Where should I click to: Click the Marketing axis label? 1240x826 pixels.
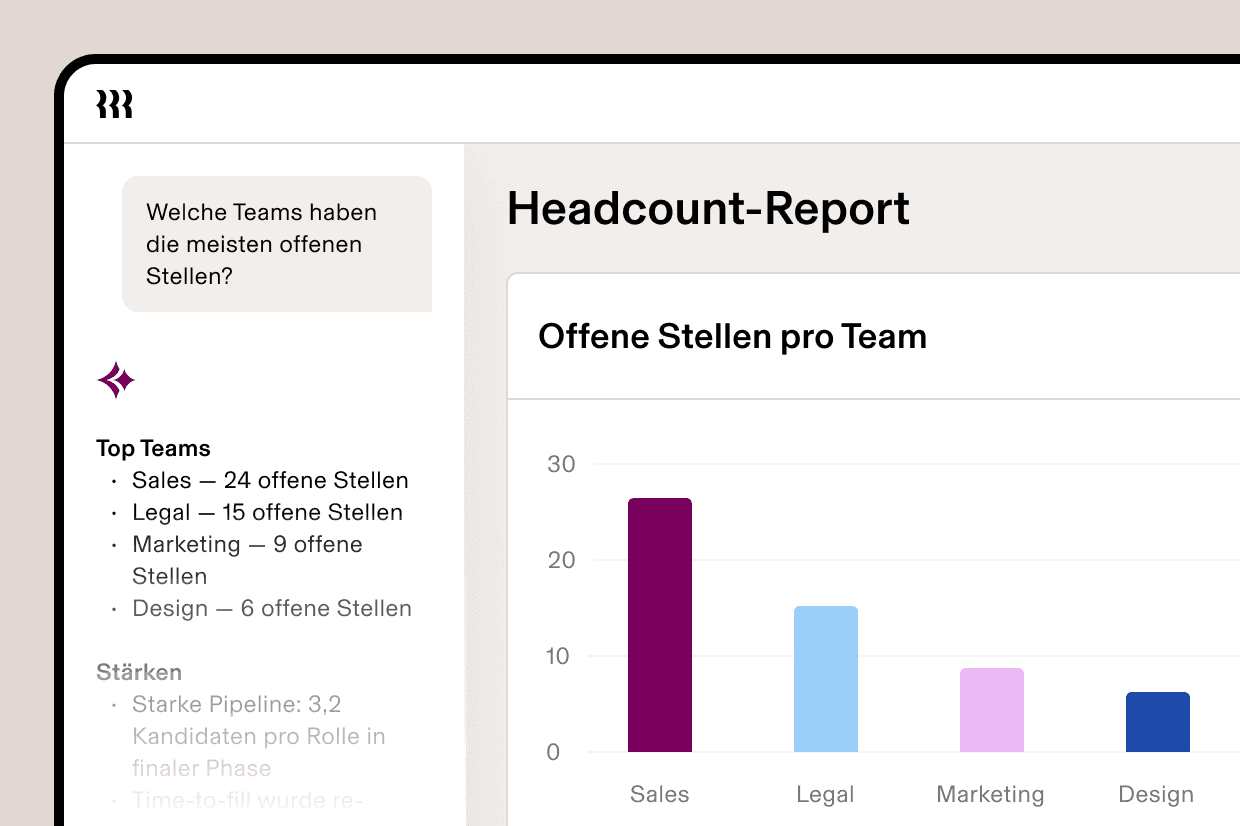(991, 795)
